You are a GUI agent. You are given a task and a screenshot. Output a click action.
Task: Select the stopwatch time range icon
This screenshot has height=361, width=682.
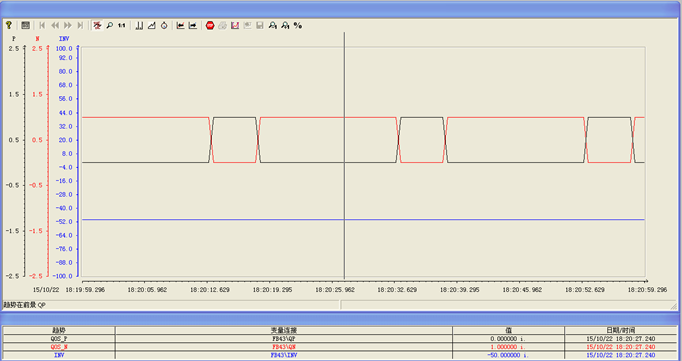tap(164, 26)
